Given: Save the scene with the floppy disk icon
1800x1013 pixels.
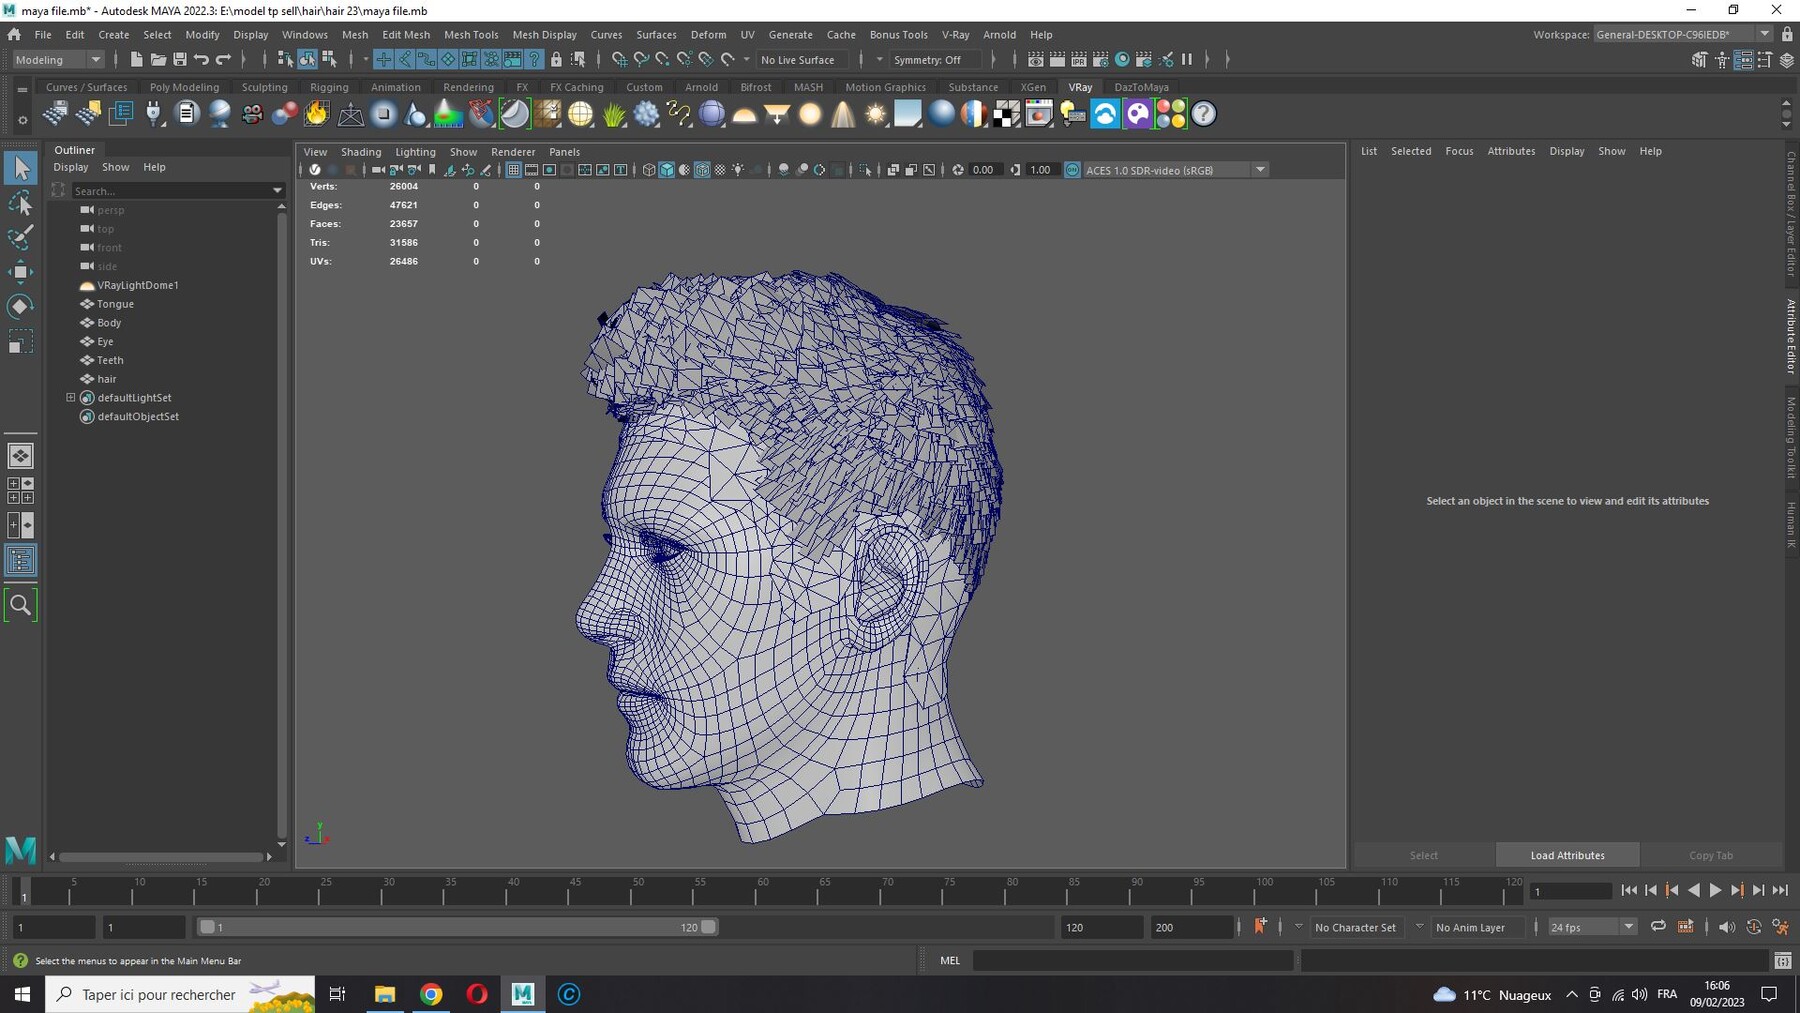Looking at the screenshot, I should pyautogui.click(x=180, y=60).
